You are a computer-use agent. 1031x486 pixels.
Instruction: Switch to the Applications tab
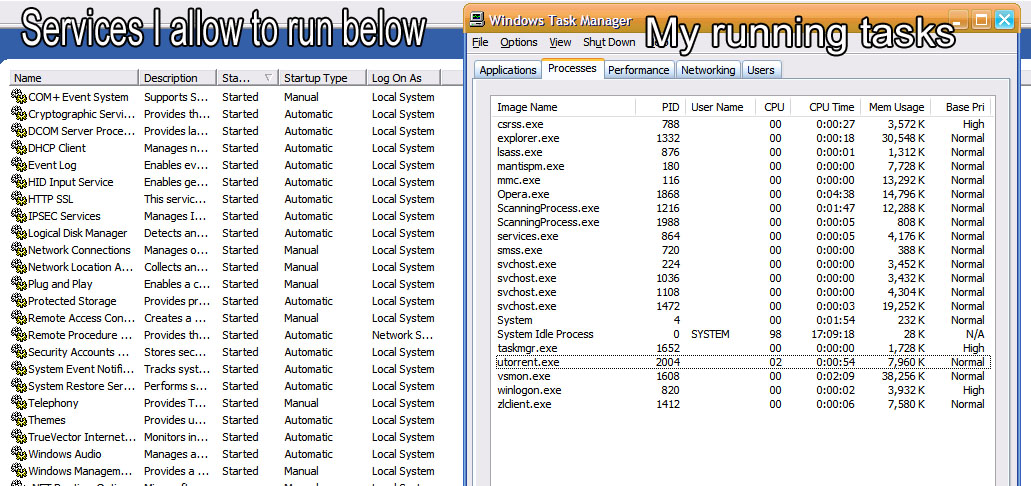click(508, 70)
